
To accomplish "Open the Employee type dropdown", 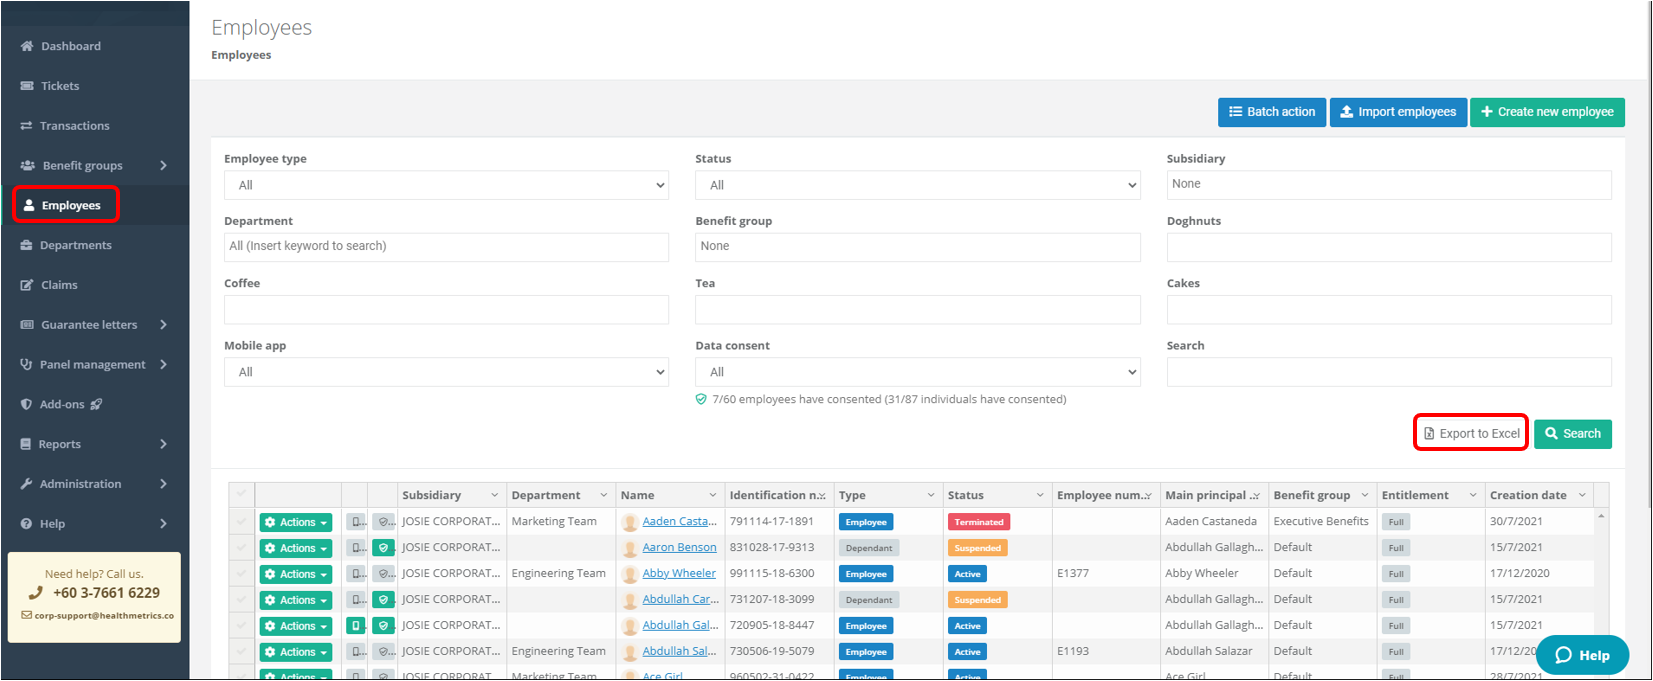I will (x=446, y=185).
